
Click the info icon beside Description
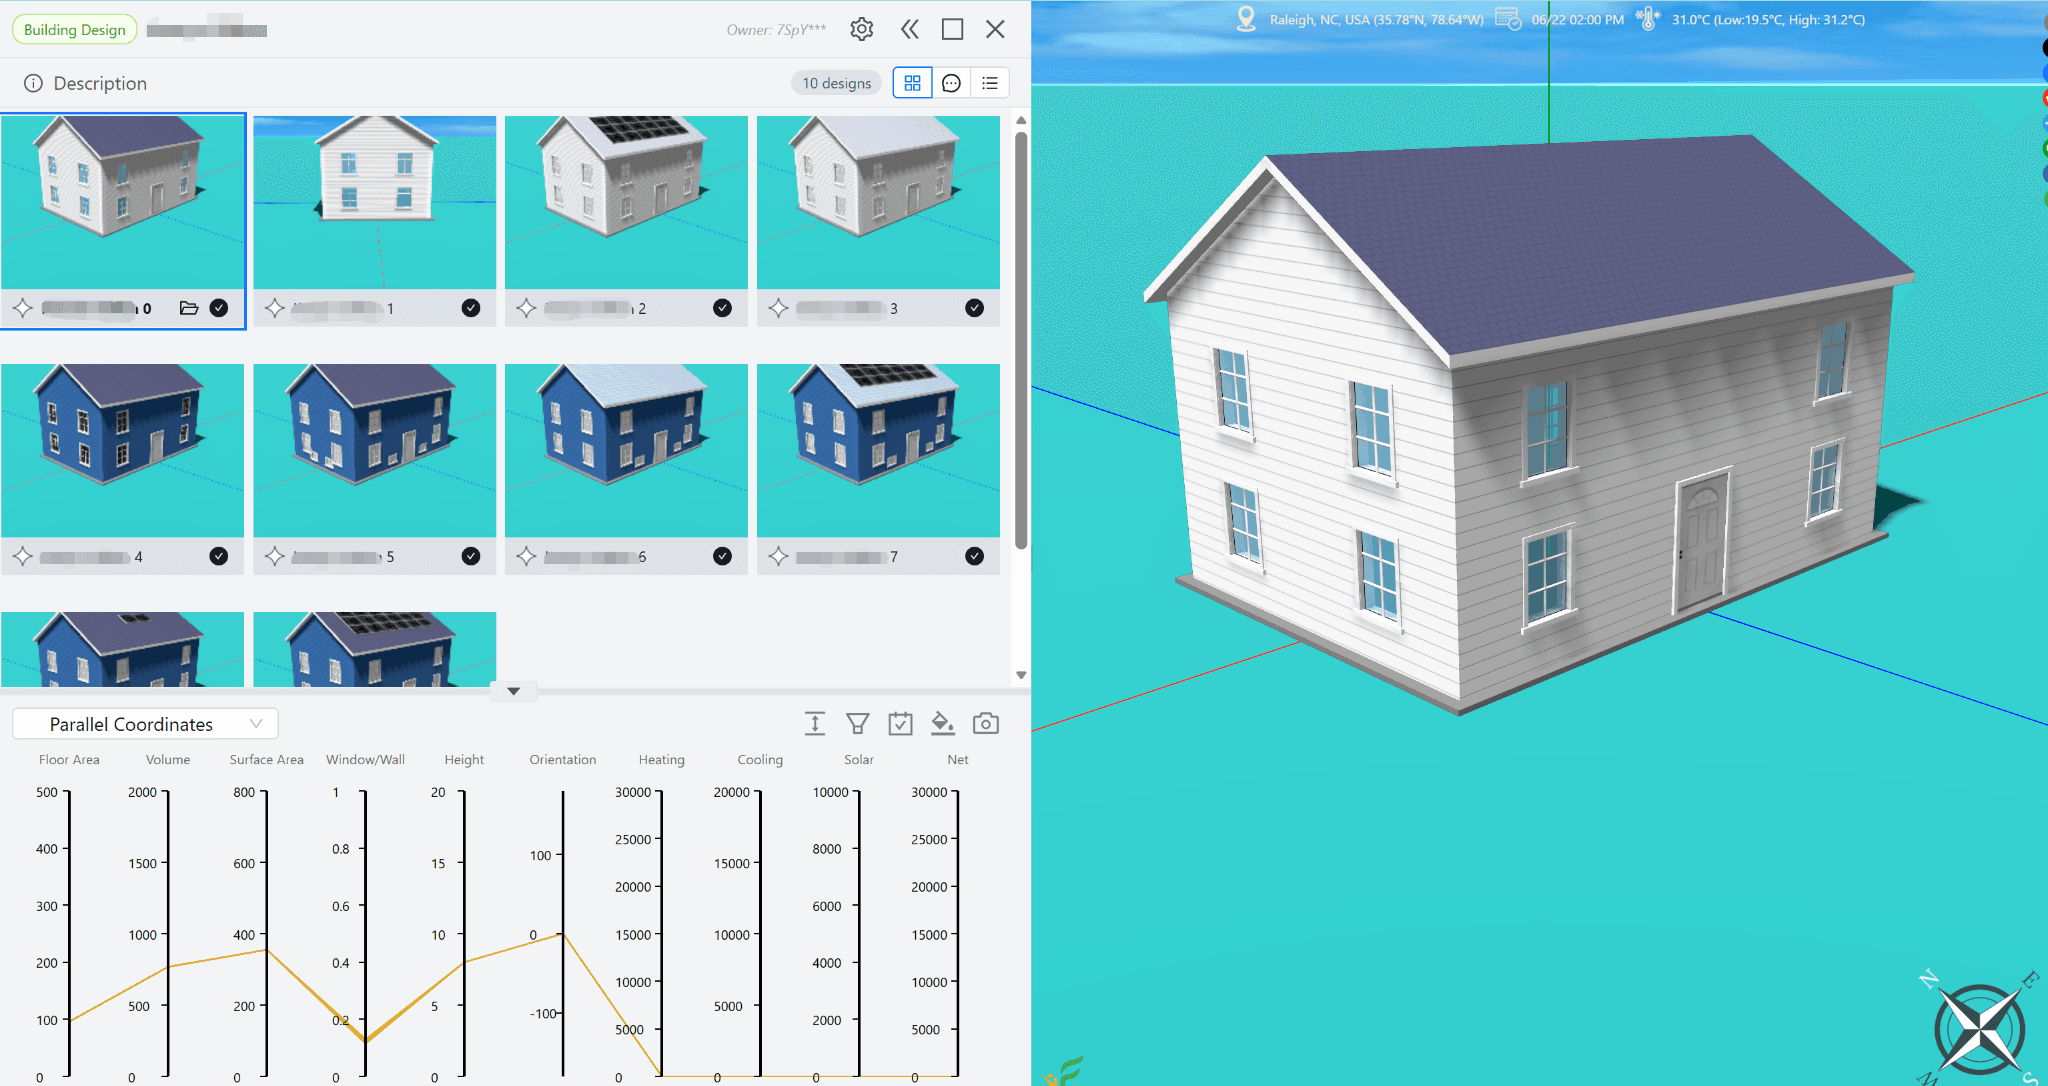click(x=33, y=83)
